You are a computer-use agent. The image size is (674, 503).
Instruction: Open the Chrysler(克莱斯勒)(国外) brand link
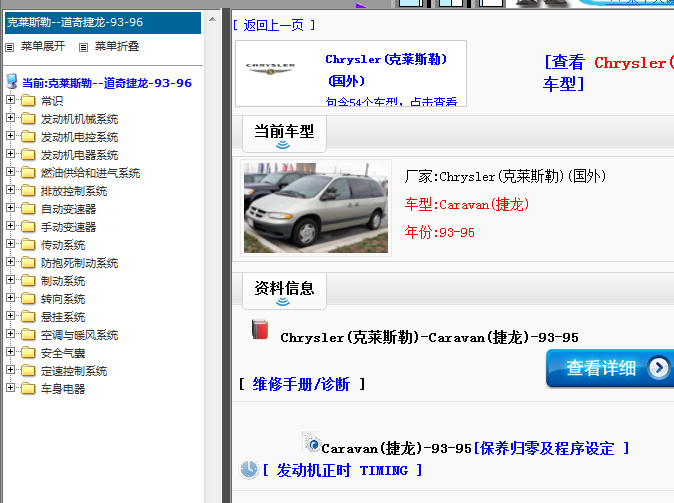tap(386, 70)
